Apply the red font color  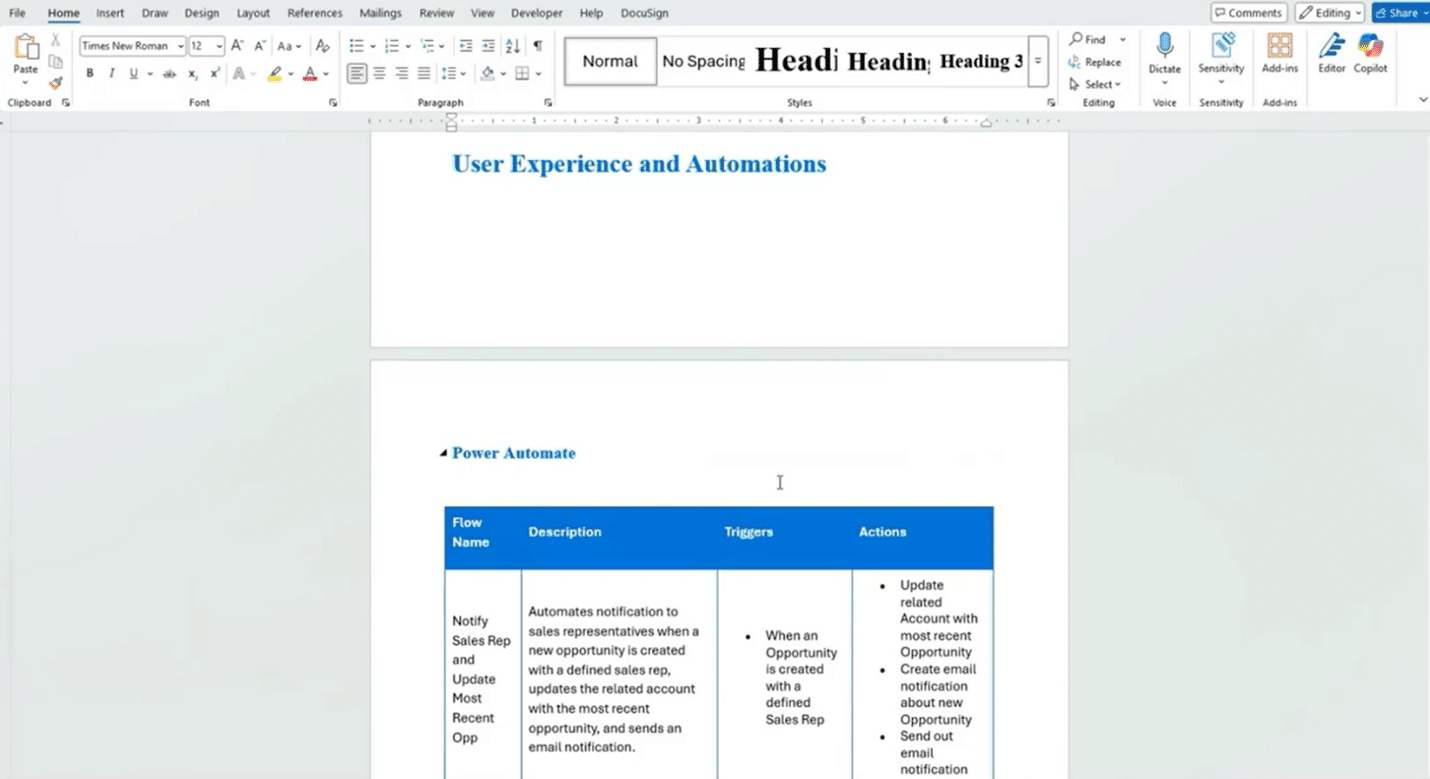(310, 74)
